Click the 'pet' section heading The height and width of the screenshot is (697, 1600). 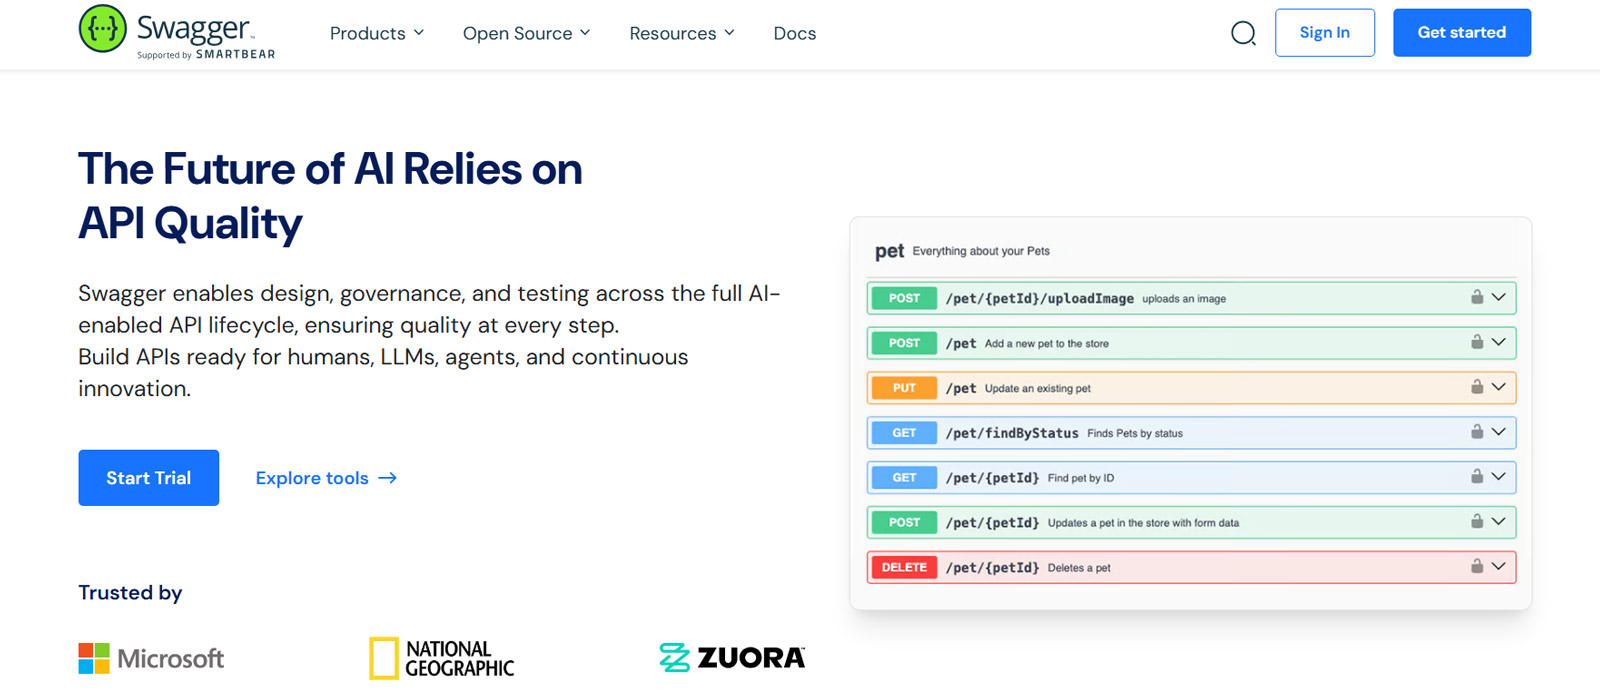pyautogui.click(x=889, y=251)
